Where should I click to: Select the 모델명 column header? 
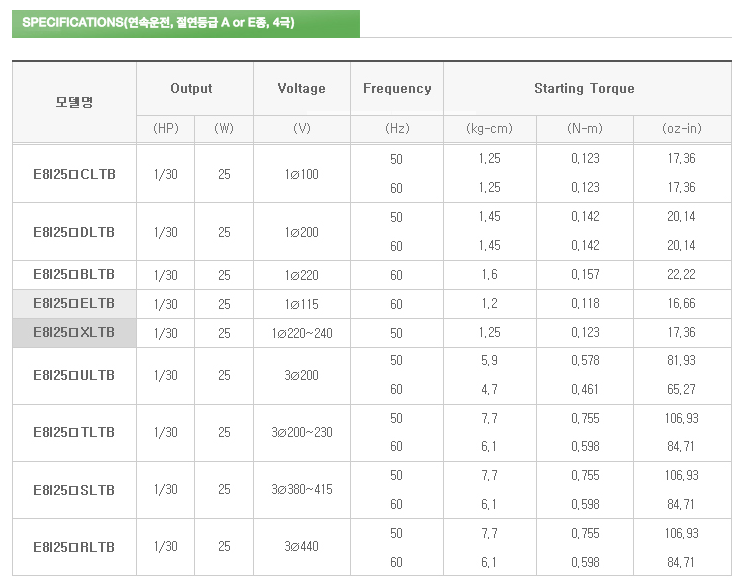pyautogui.click(x=74, y=102)
